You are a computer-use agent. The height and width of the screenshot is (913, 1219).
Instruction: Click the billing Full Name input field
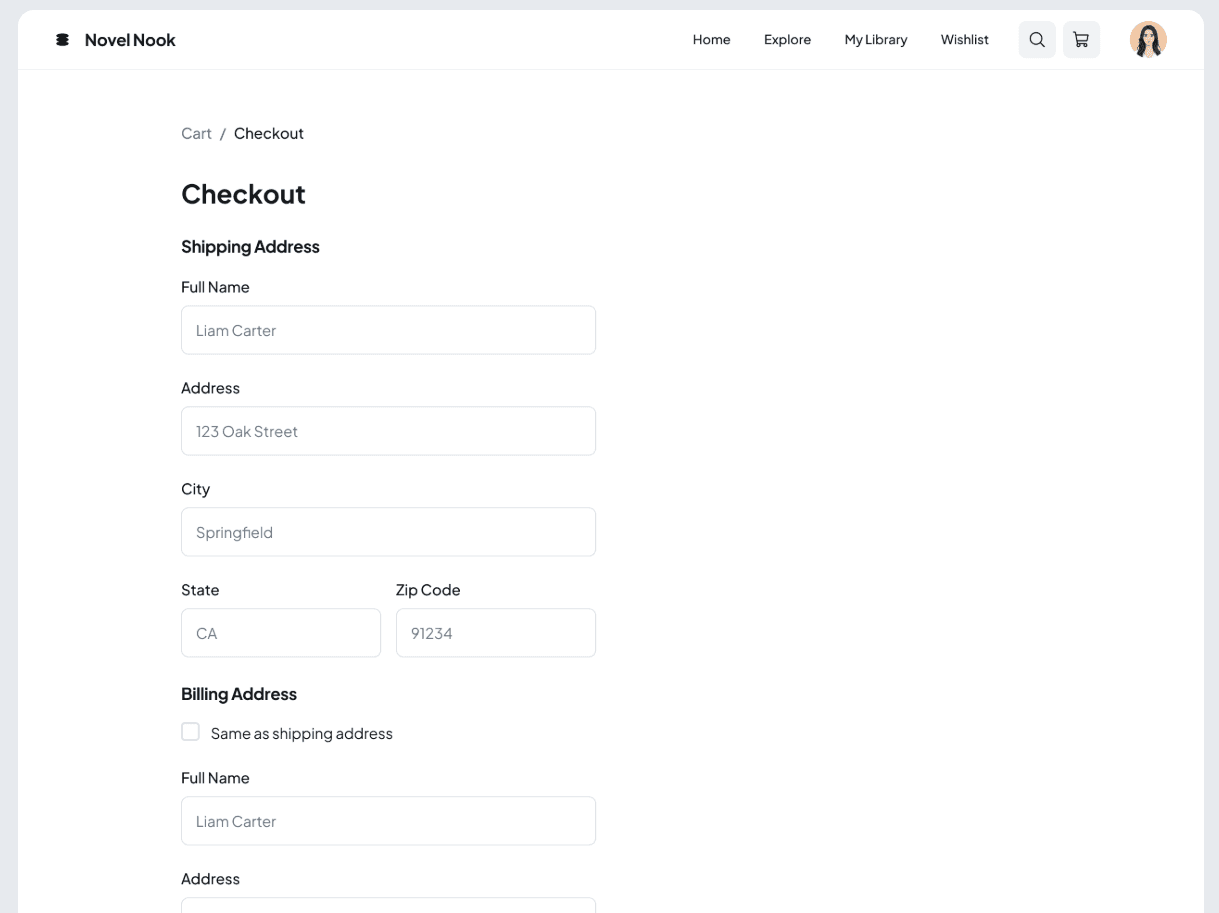point(388,820)
